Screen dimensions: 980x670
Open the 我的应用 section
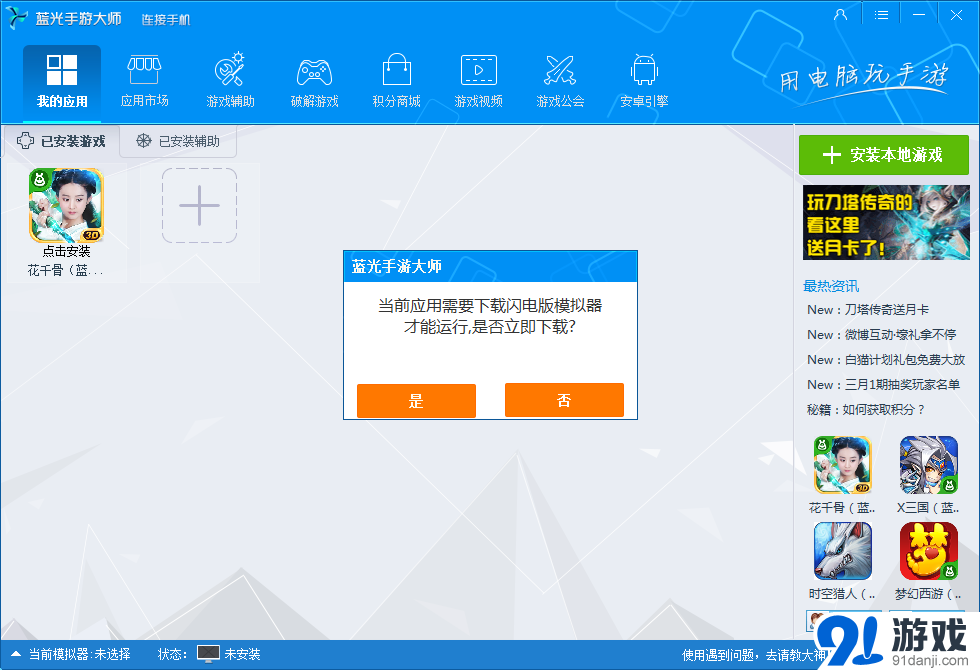[x=62, y=83]
